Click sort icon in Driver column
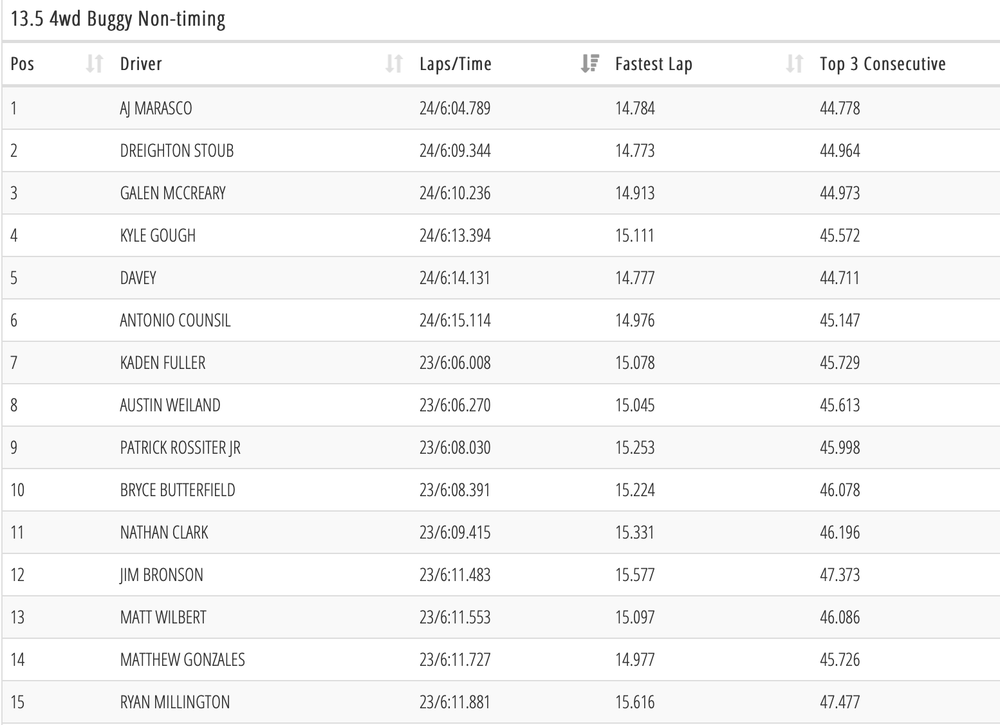 pos(394,64)
